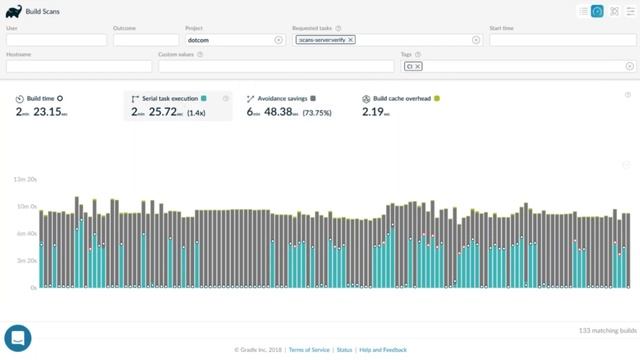Click the Build cache overhead icon
This screenshot has height=360, width=640.
(x=366, y=99)
